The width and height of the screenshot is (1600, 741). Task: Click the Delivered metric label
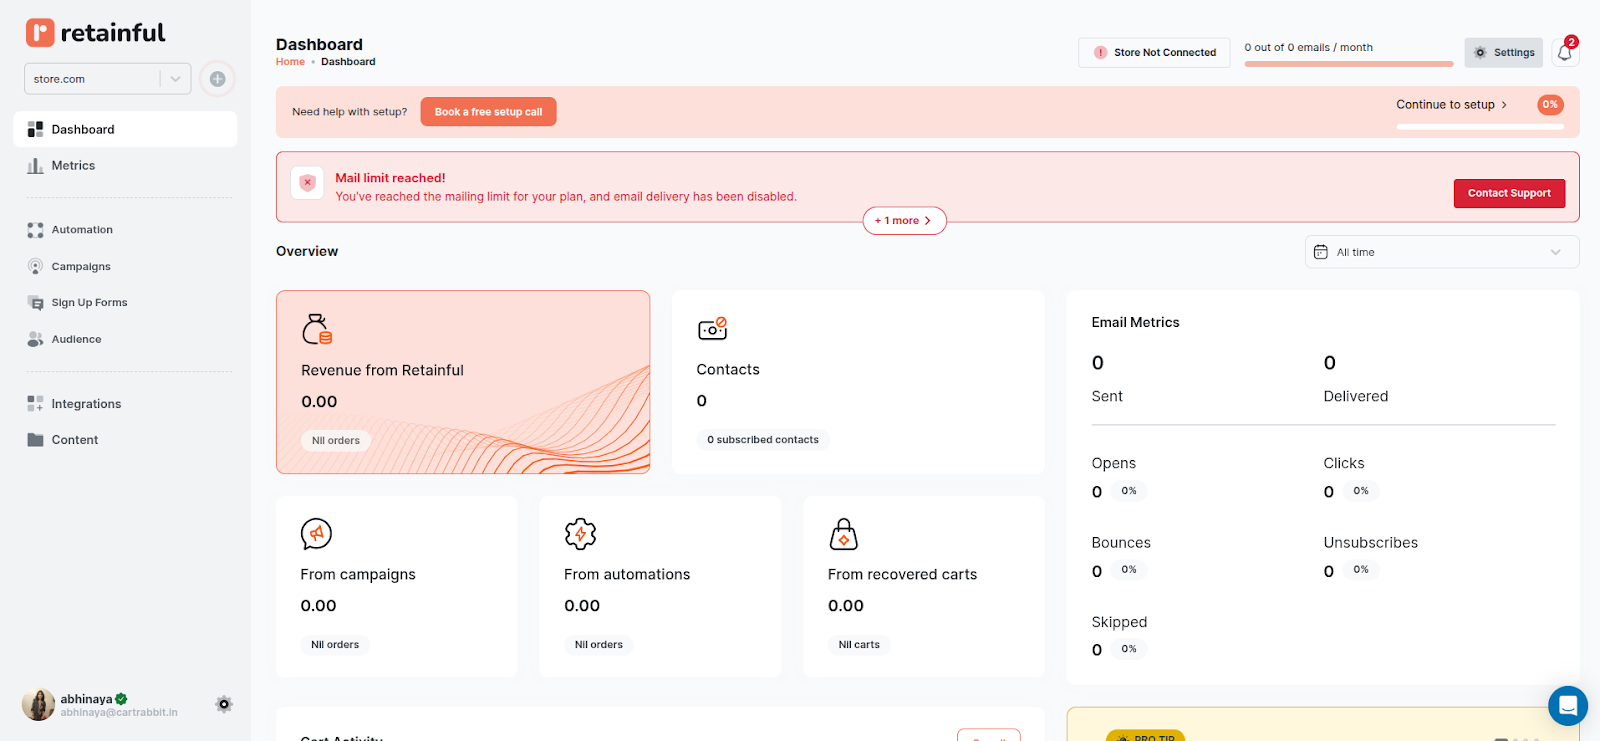pyautogui.click(x=1356, y=397)
